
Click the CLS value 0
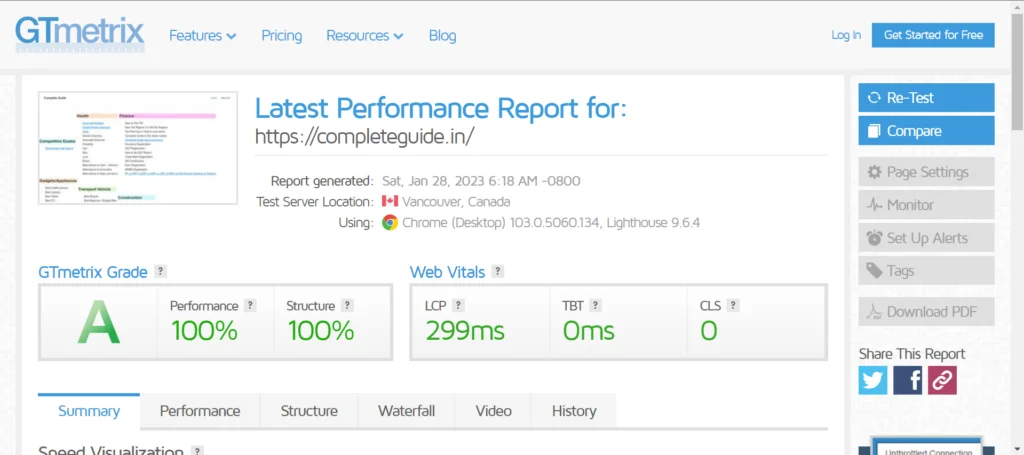coord(709,331)
